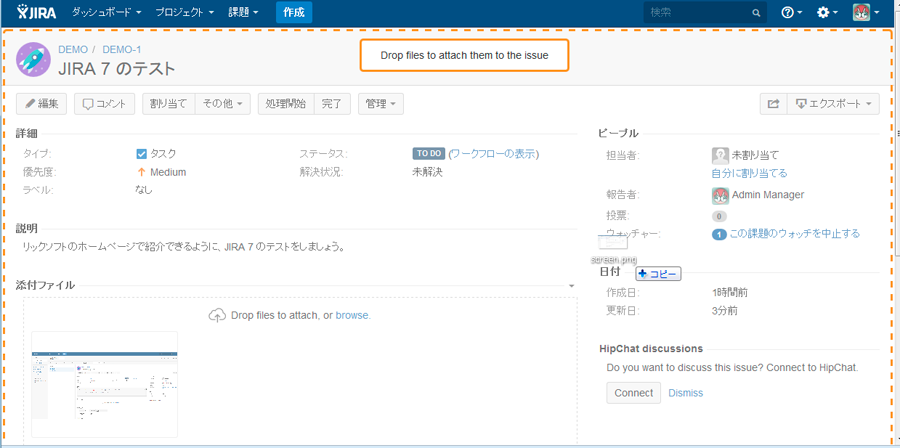900x448 pixels.
Task: Click the HipChat discussions heading
Action: pyautogui.click(x=651, y=348)
